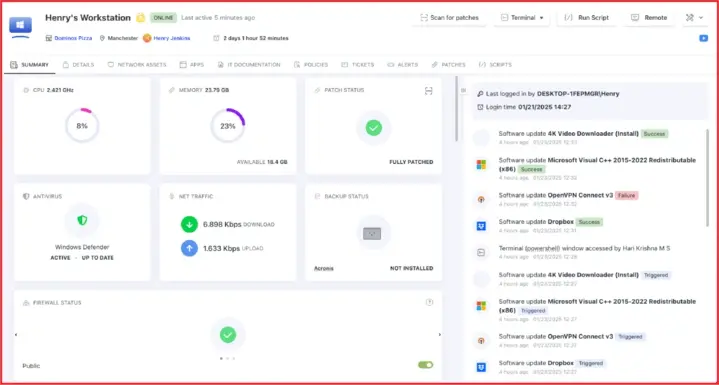Click the FULLY PATCHED status text
The height and width of the screenshot is (385, 719).
click(411, 162)
